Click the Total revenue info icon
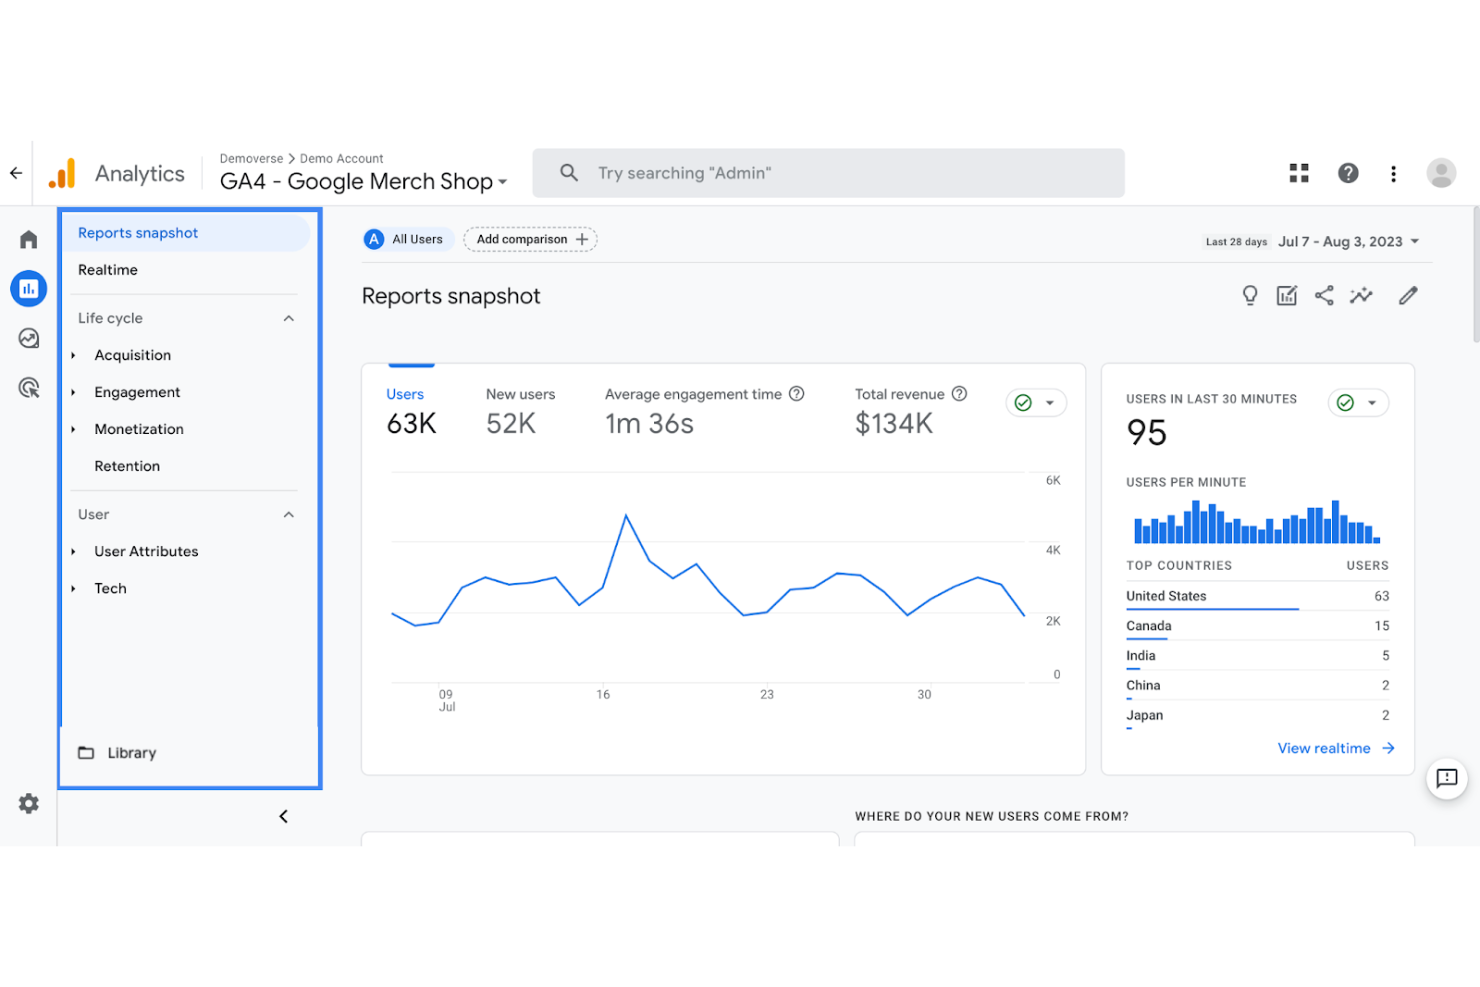 pos(959,394)
